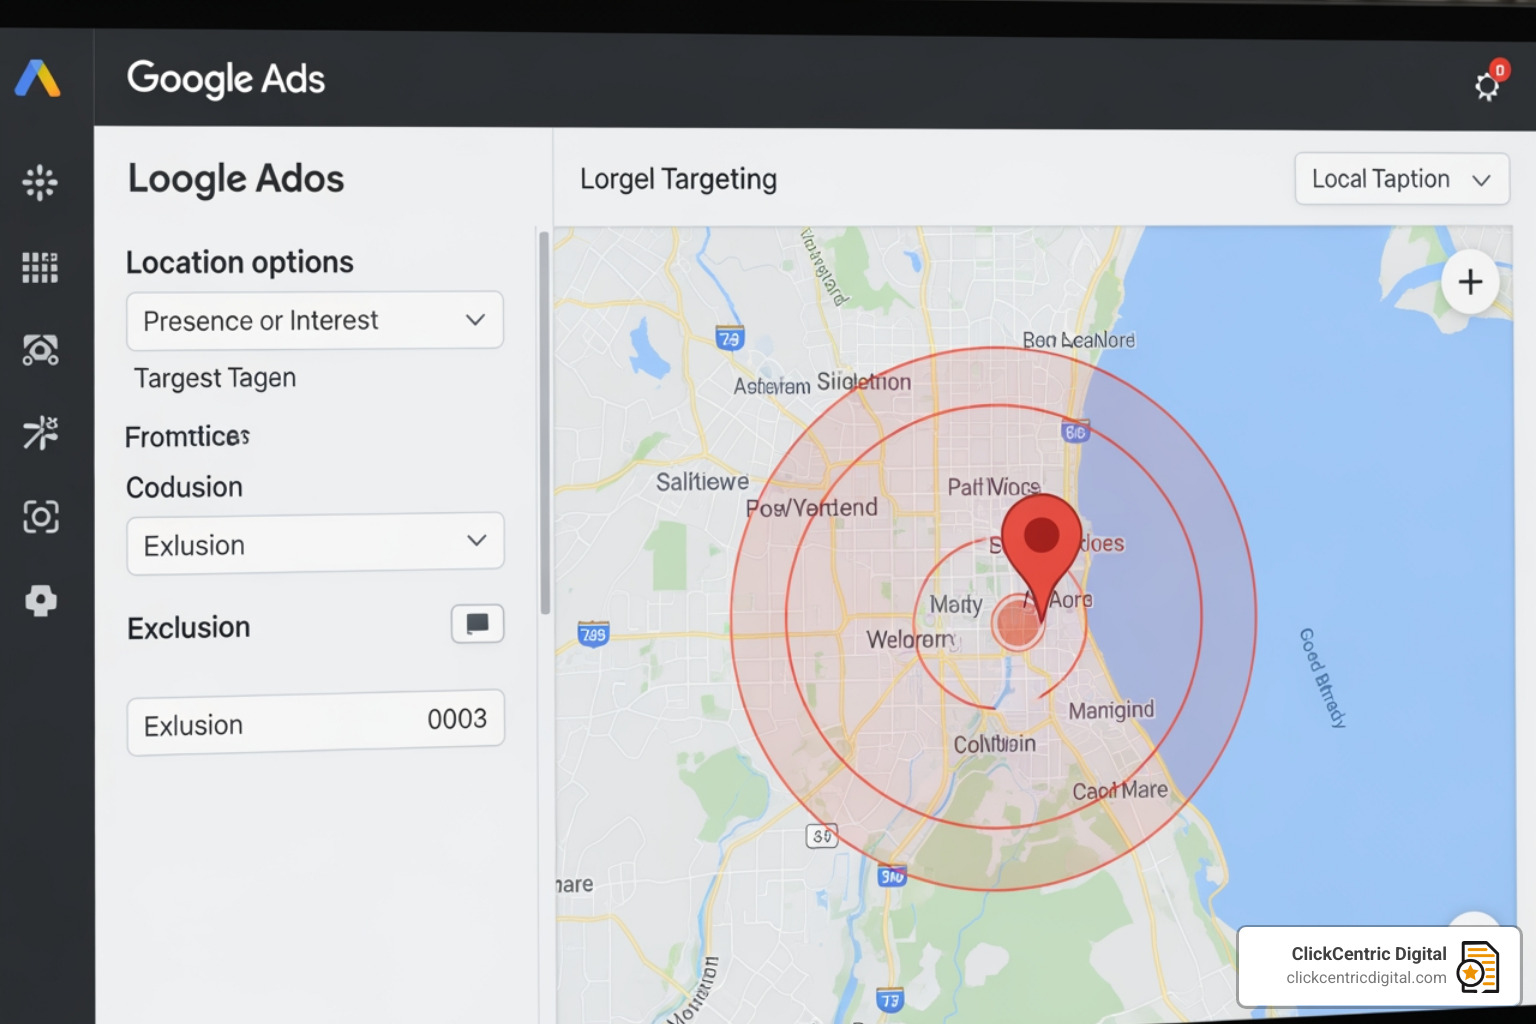Click the left panel vertical scrollbar
This screenshot has width=1536, height=1024.
point(545,422)
